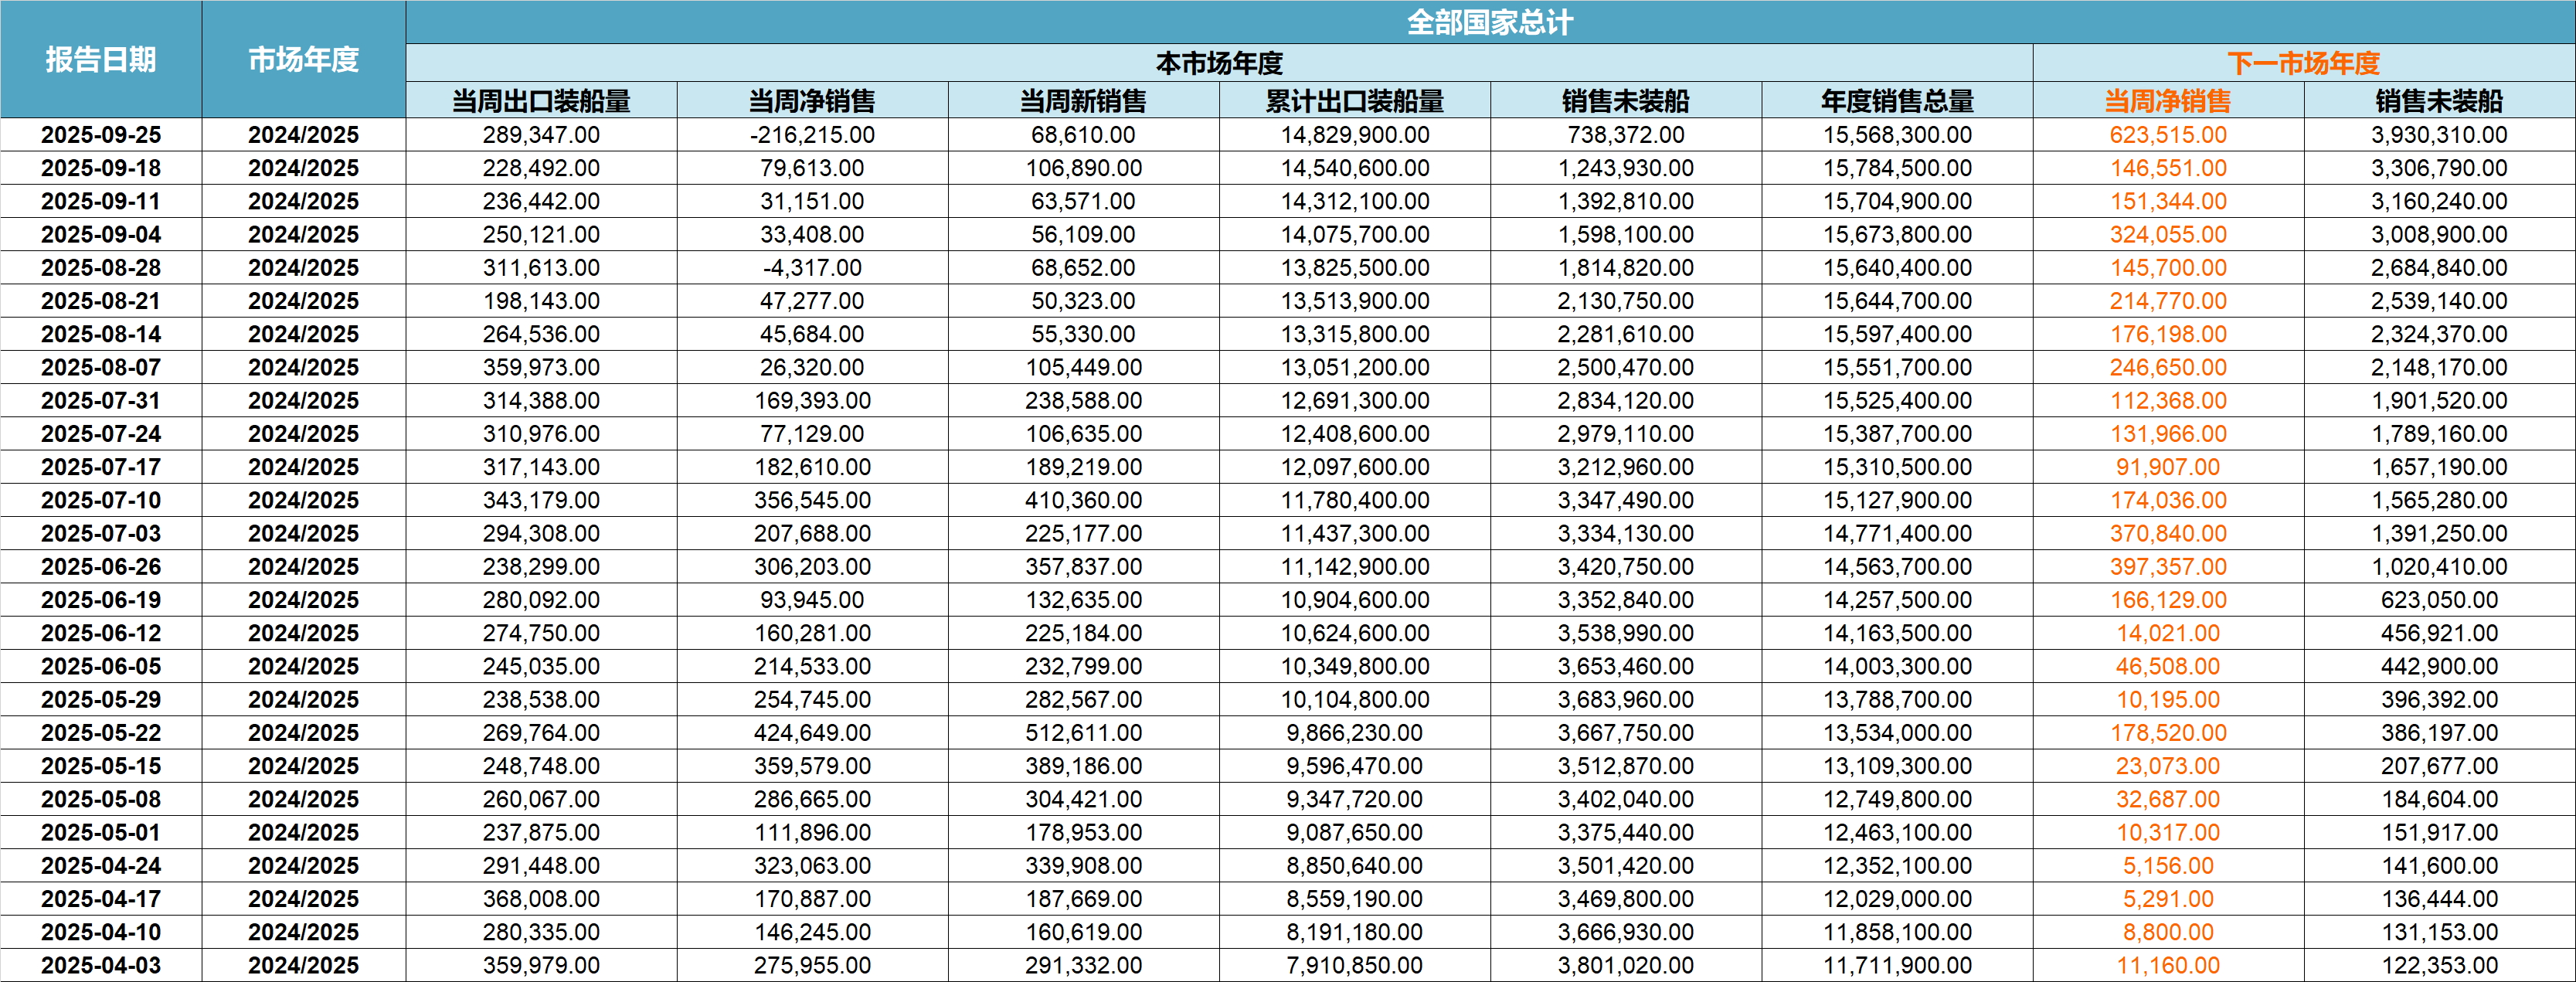This screenshot has height=982, width=2576.
Task: Select the orange 下一市场年度 header
Action: (2303, 63)
